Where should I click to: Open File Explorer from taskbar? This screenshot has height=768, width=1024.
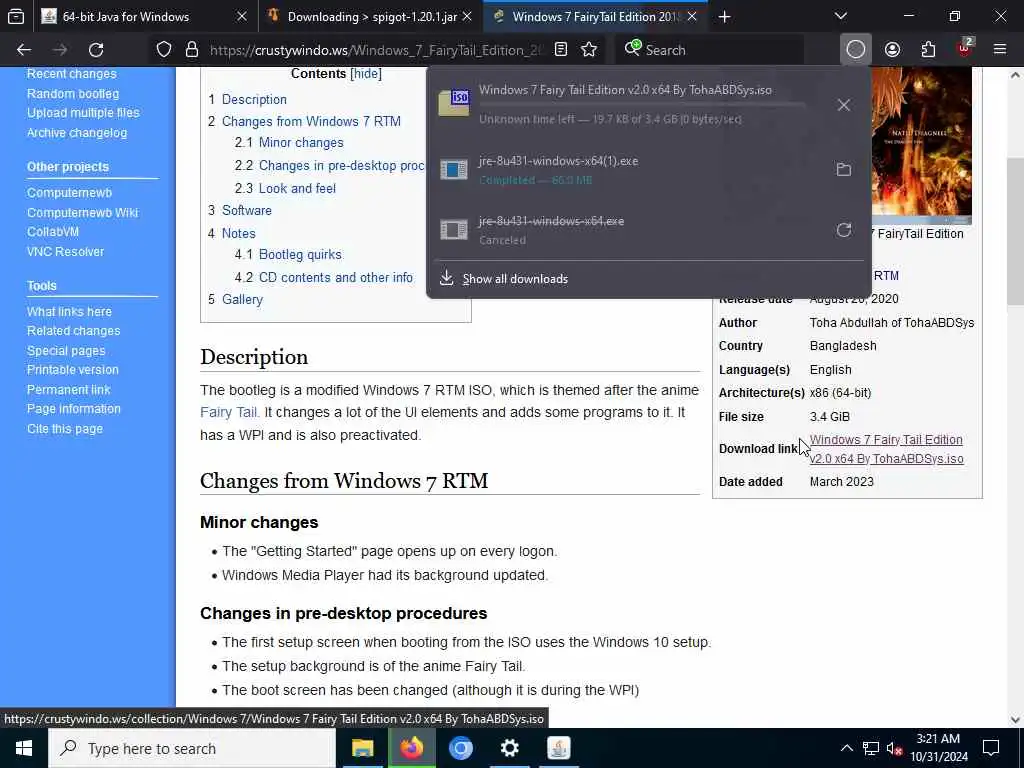tap(362, 748)
